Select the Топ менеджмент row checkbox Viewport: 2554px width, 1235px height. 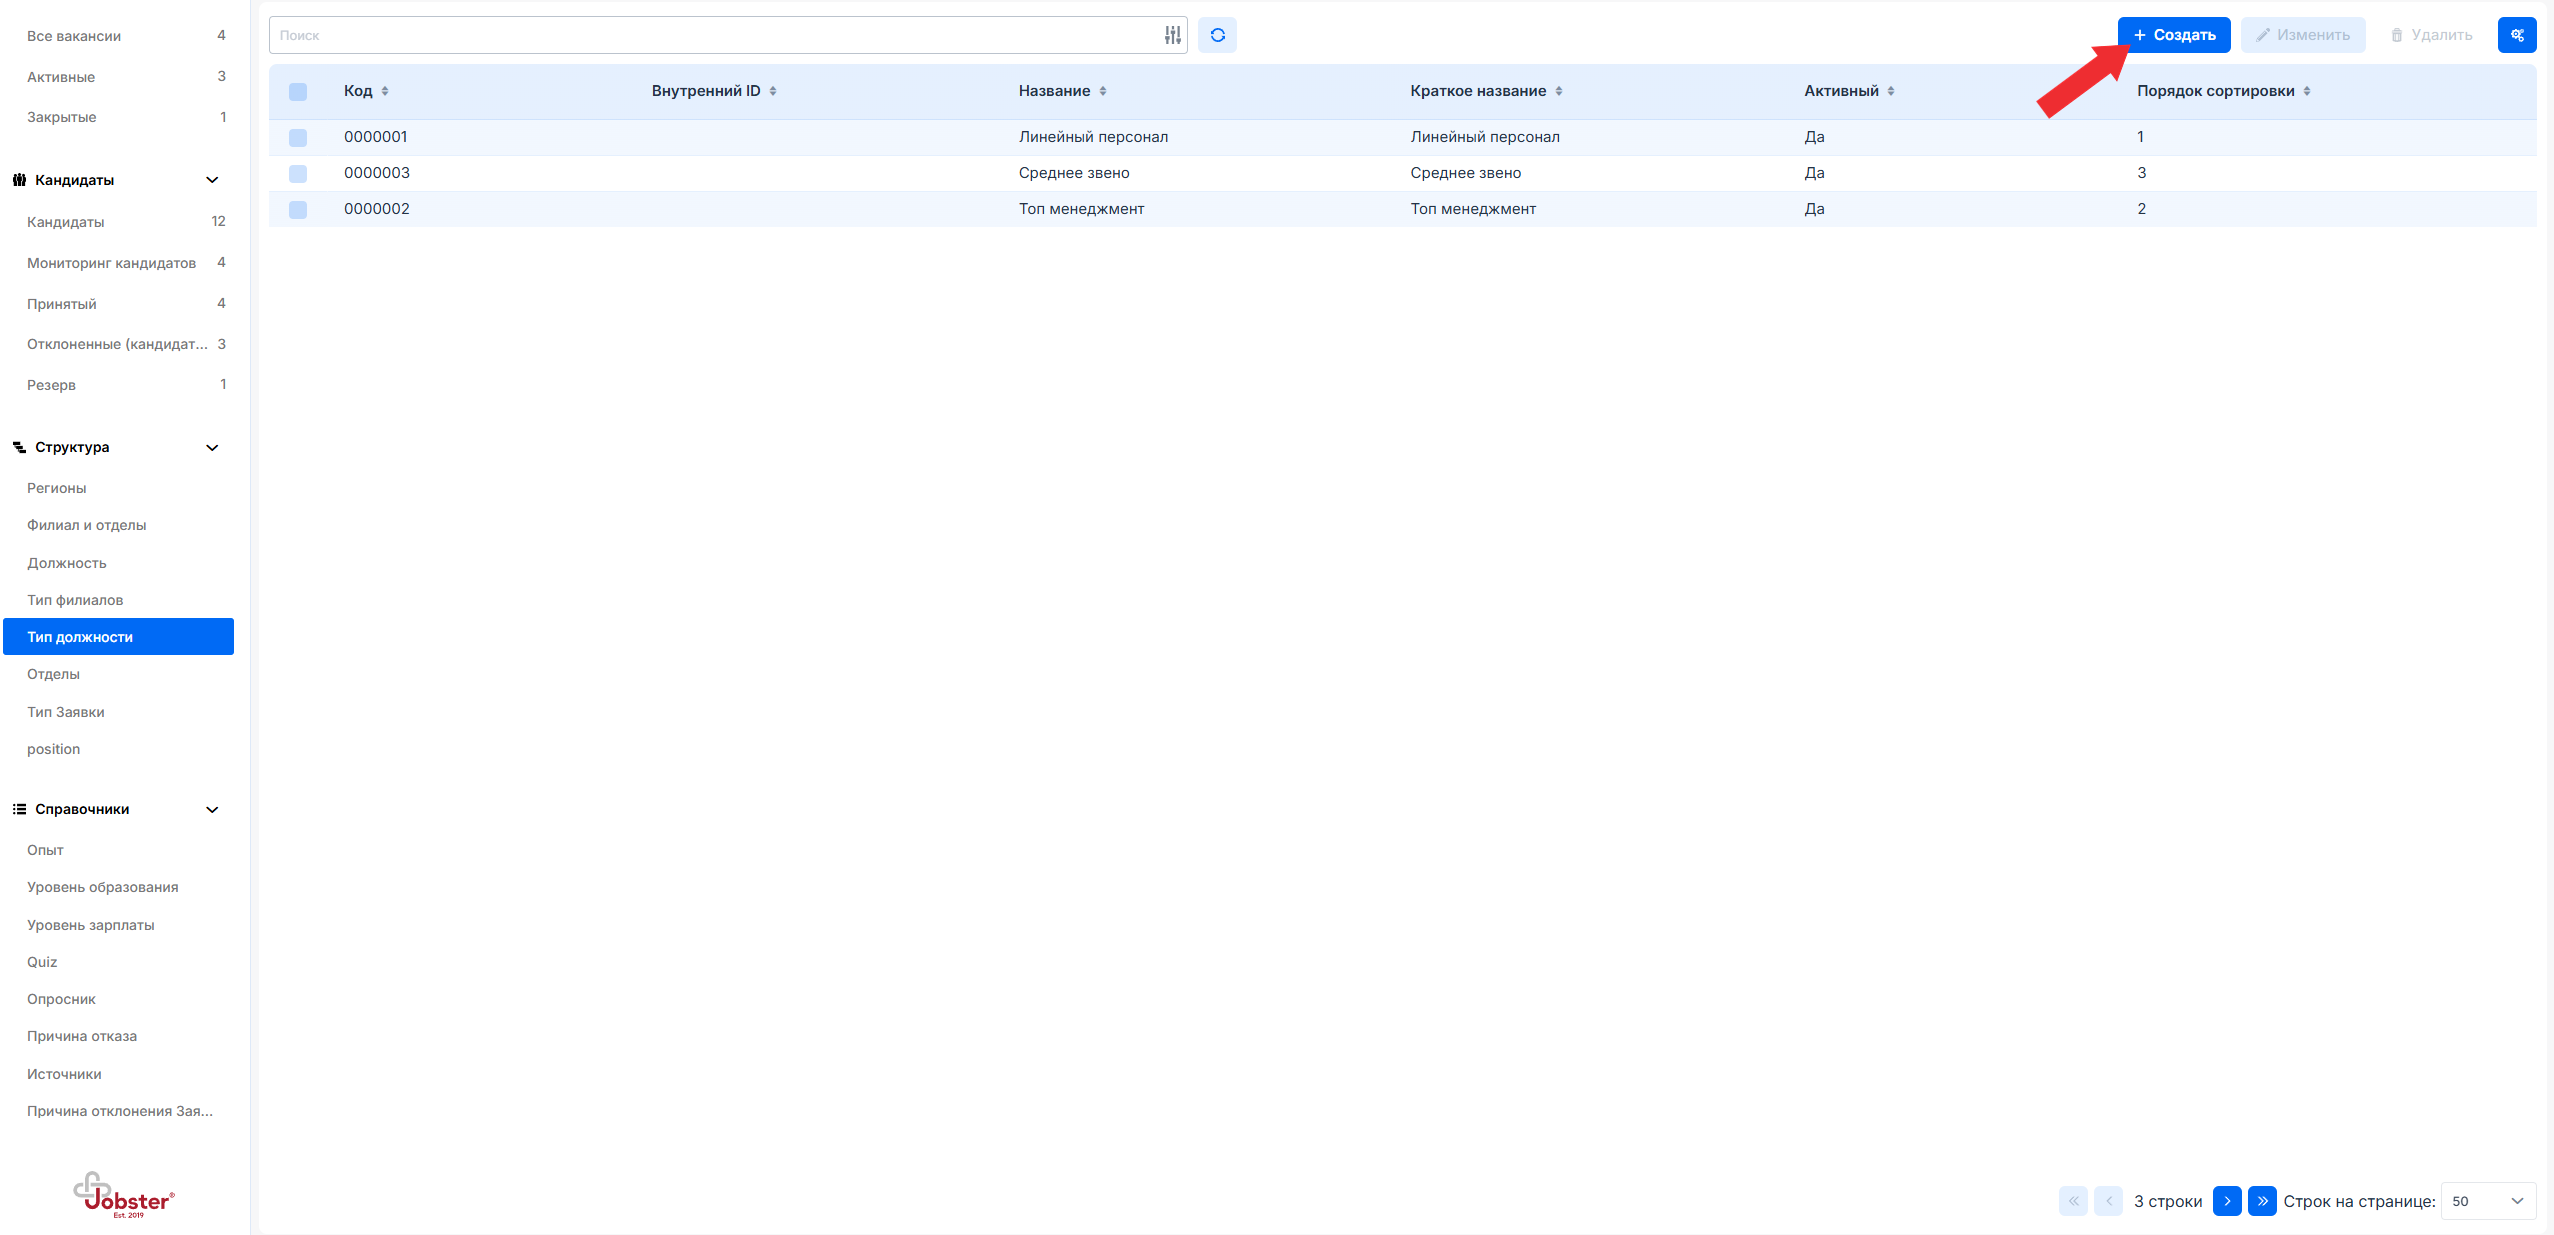click(298, 210)
